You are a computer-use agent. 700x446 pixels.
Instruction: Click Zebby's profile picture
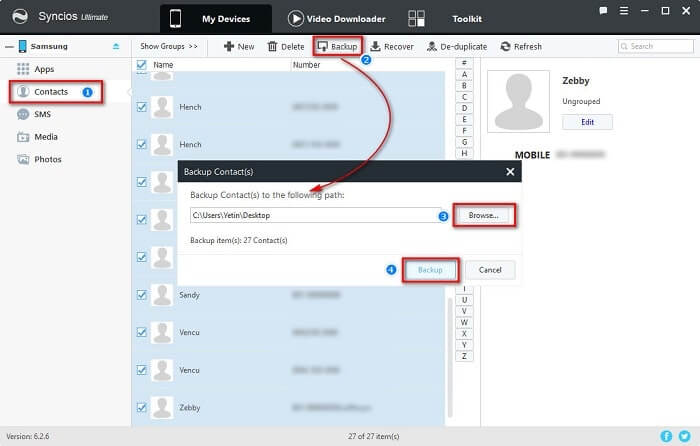(518, 101)
